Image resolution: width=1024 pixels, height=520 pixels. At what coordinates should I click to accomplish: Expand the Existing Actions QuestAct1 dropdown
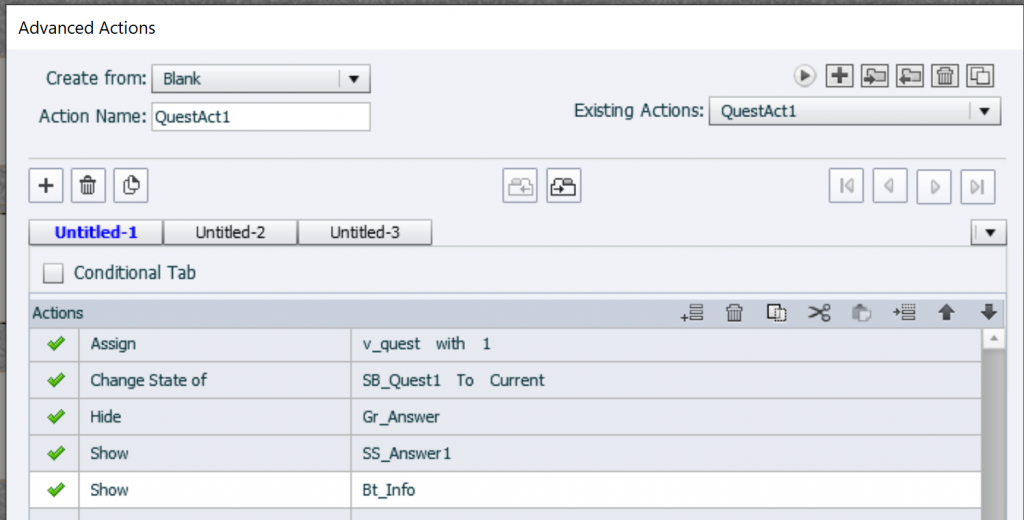pos(984,112)
